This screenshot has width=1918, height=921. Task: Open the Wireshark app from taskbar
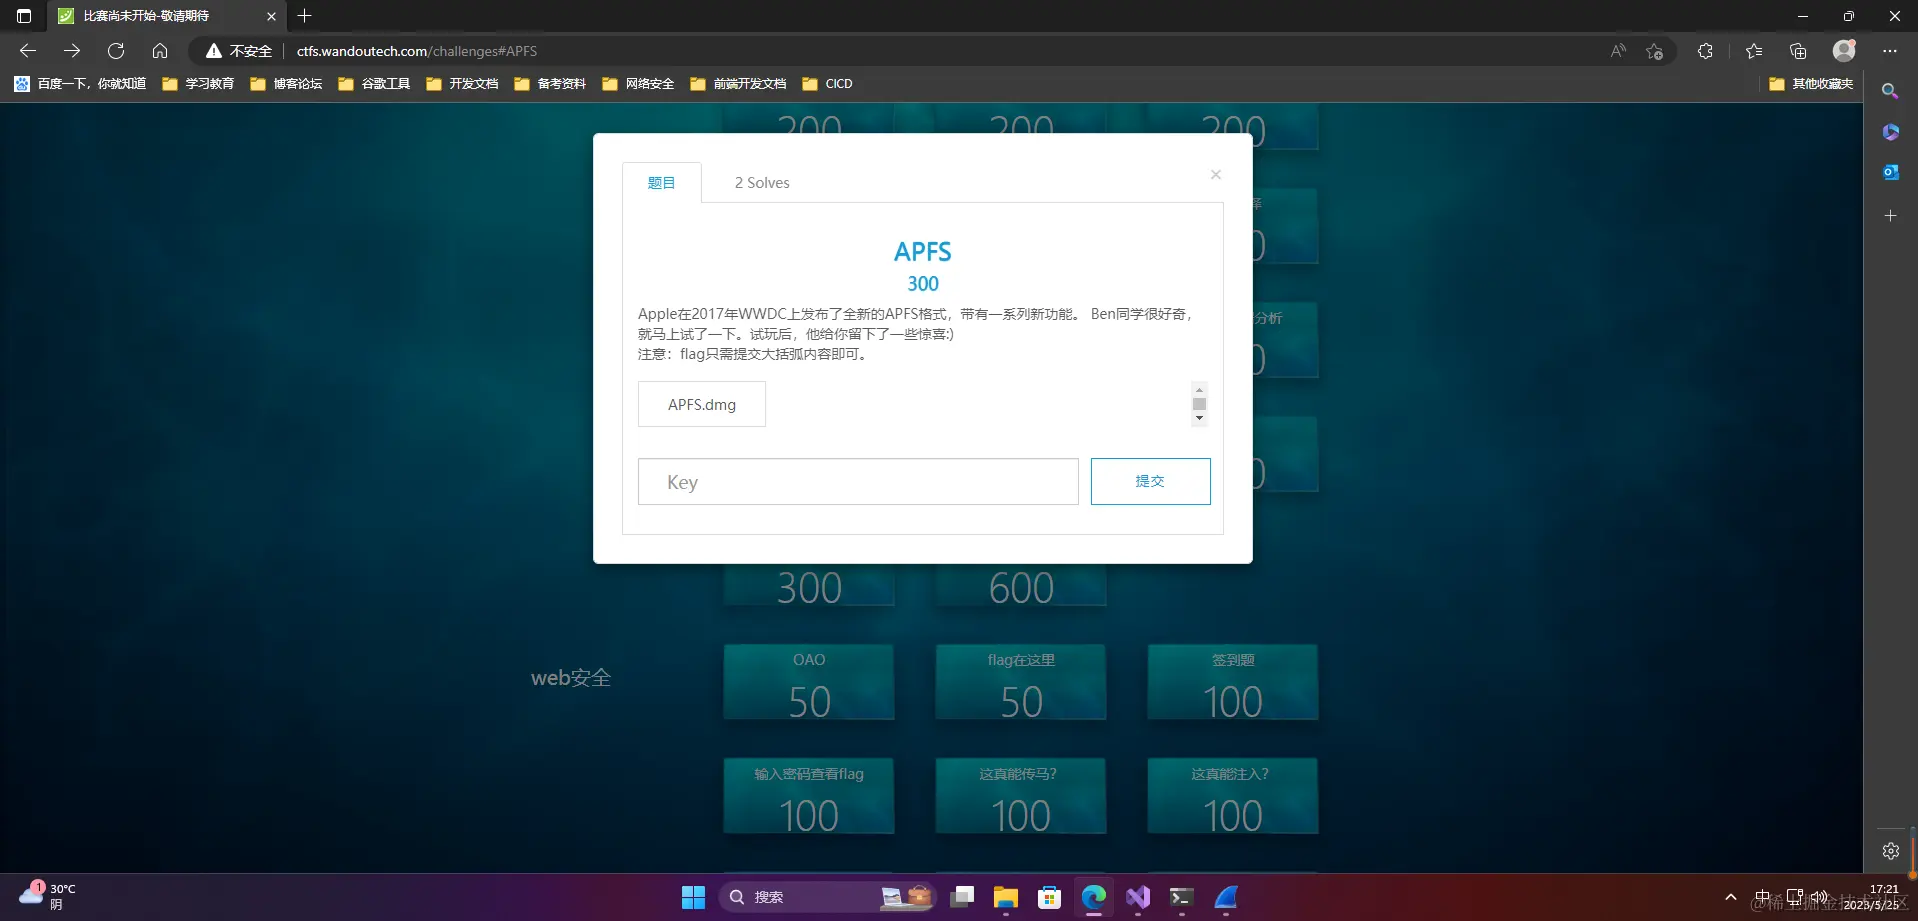1226,897
